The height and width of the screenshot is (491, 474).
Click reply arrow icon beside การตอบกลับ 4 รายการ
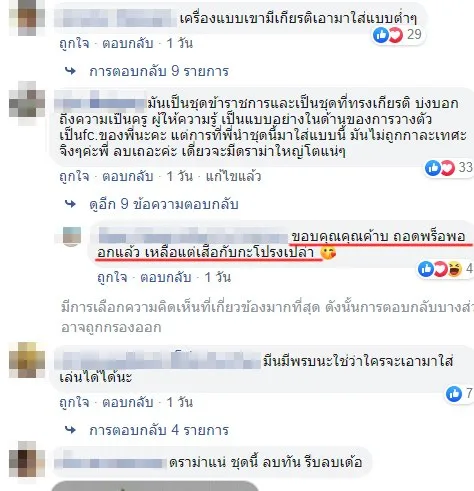pos(70,430)
